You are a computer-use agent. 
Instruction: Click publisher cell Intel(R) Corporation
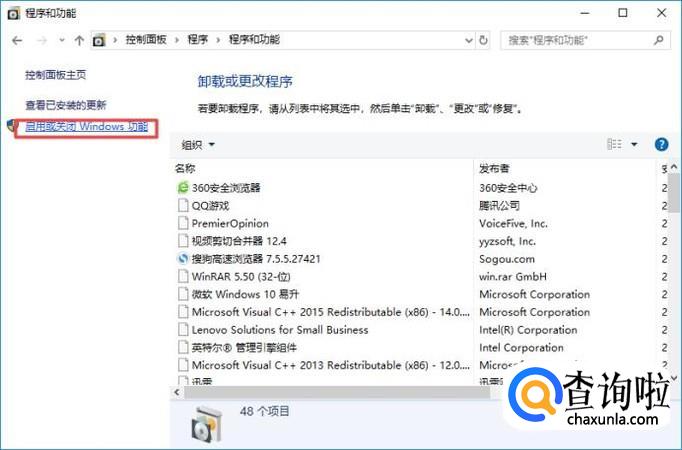coord(528,330)
